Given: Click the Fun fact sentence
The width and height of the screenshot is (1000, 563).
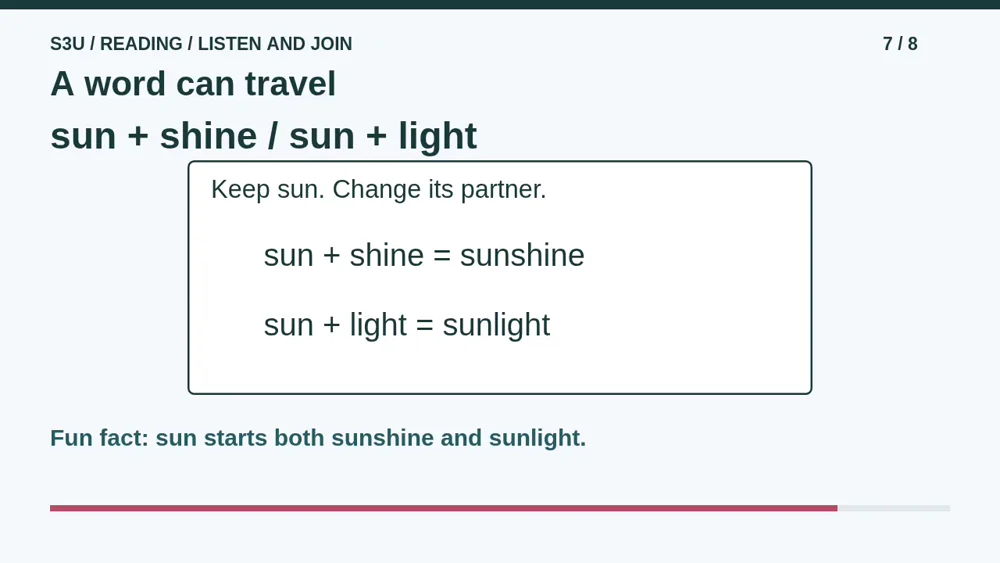Looking at the screenshot, I should (318, 438).
